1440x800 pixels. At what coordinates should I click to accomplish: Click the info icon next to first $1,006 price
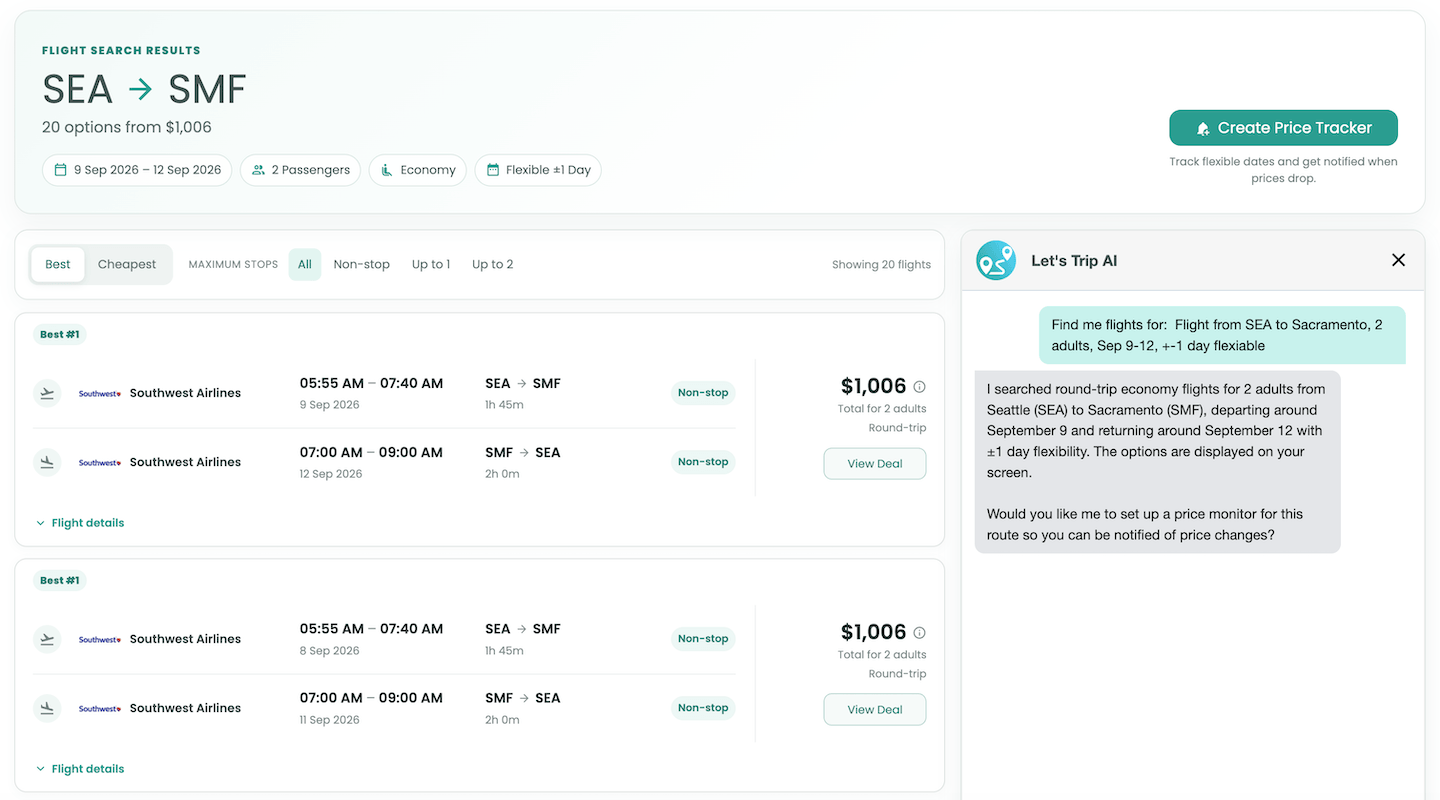pyautogui.click(x=919, y=386)
